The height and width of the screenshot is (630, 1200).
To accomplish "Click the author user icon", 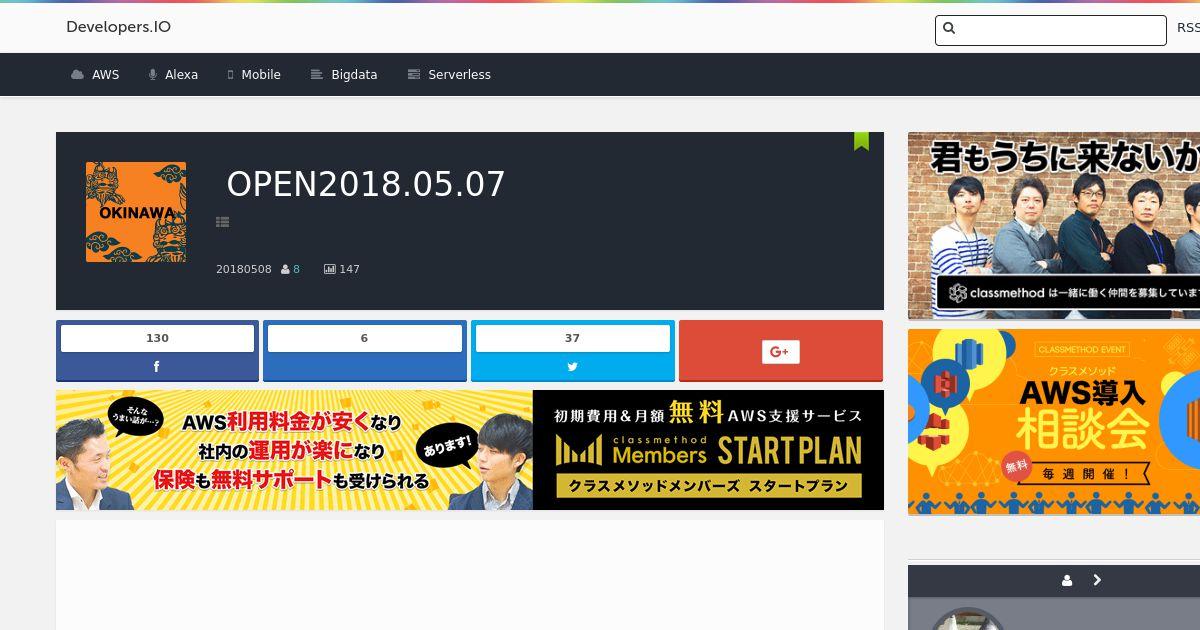I will coord(286,269).
